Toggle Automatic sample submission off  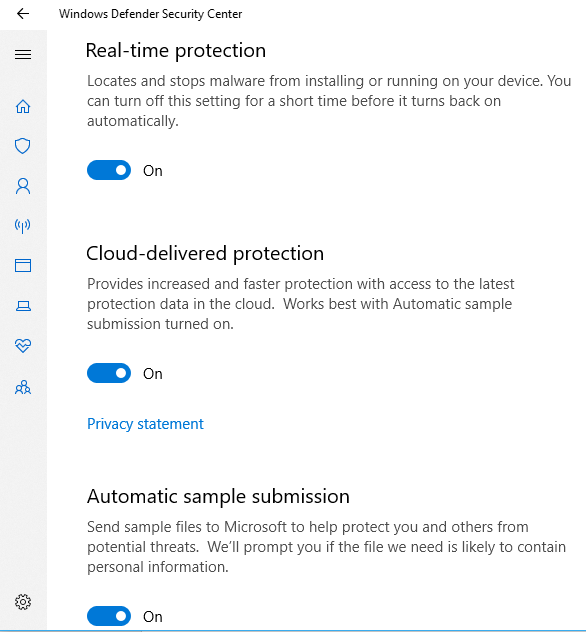(109, 616)
